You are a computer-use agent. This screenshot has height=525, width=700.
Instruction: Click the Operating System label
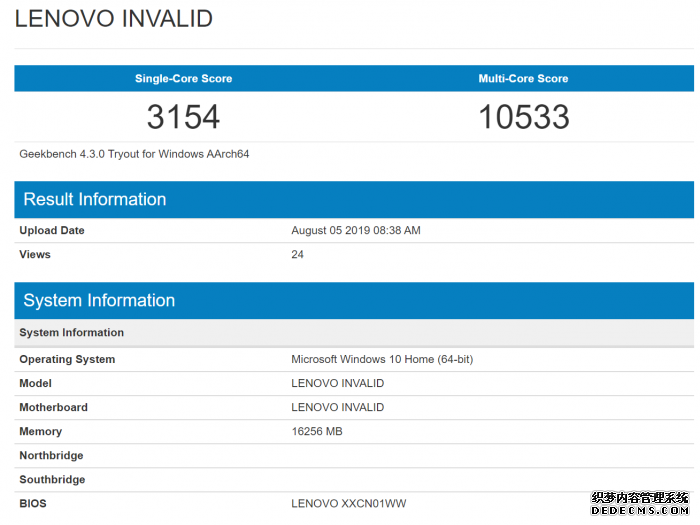click(x=67, y=359)
